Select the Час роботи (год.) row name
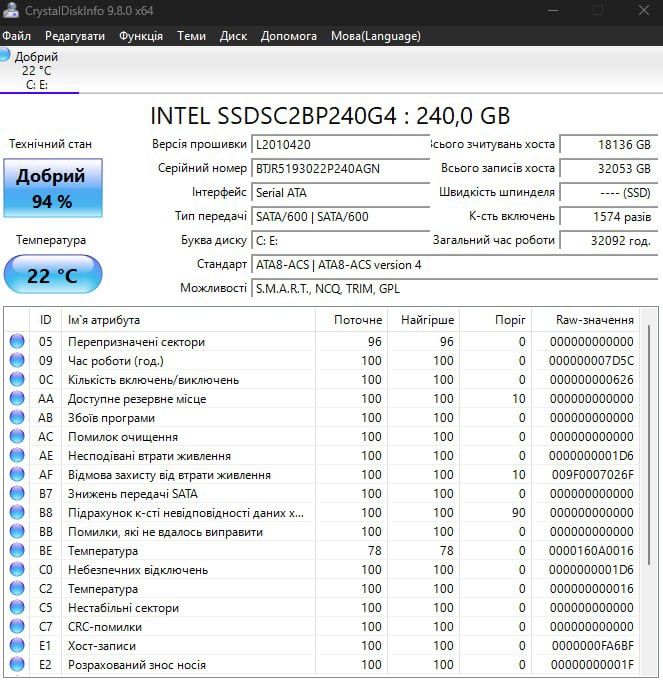This screenshot has width=663, height=683. (116, 361)
